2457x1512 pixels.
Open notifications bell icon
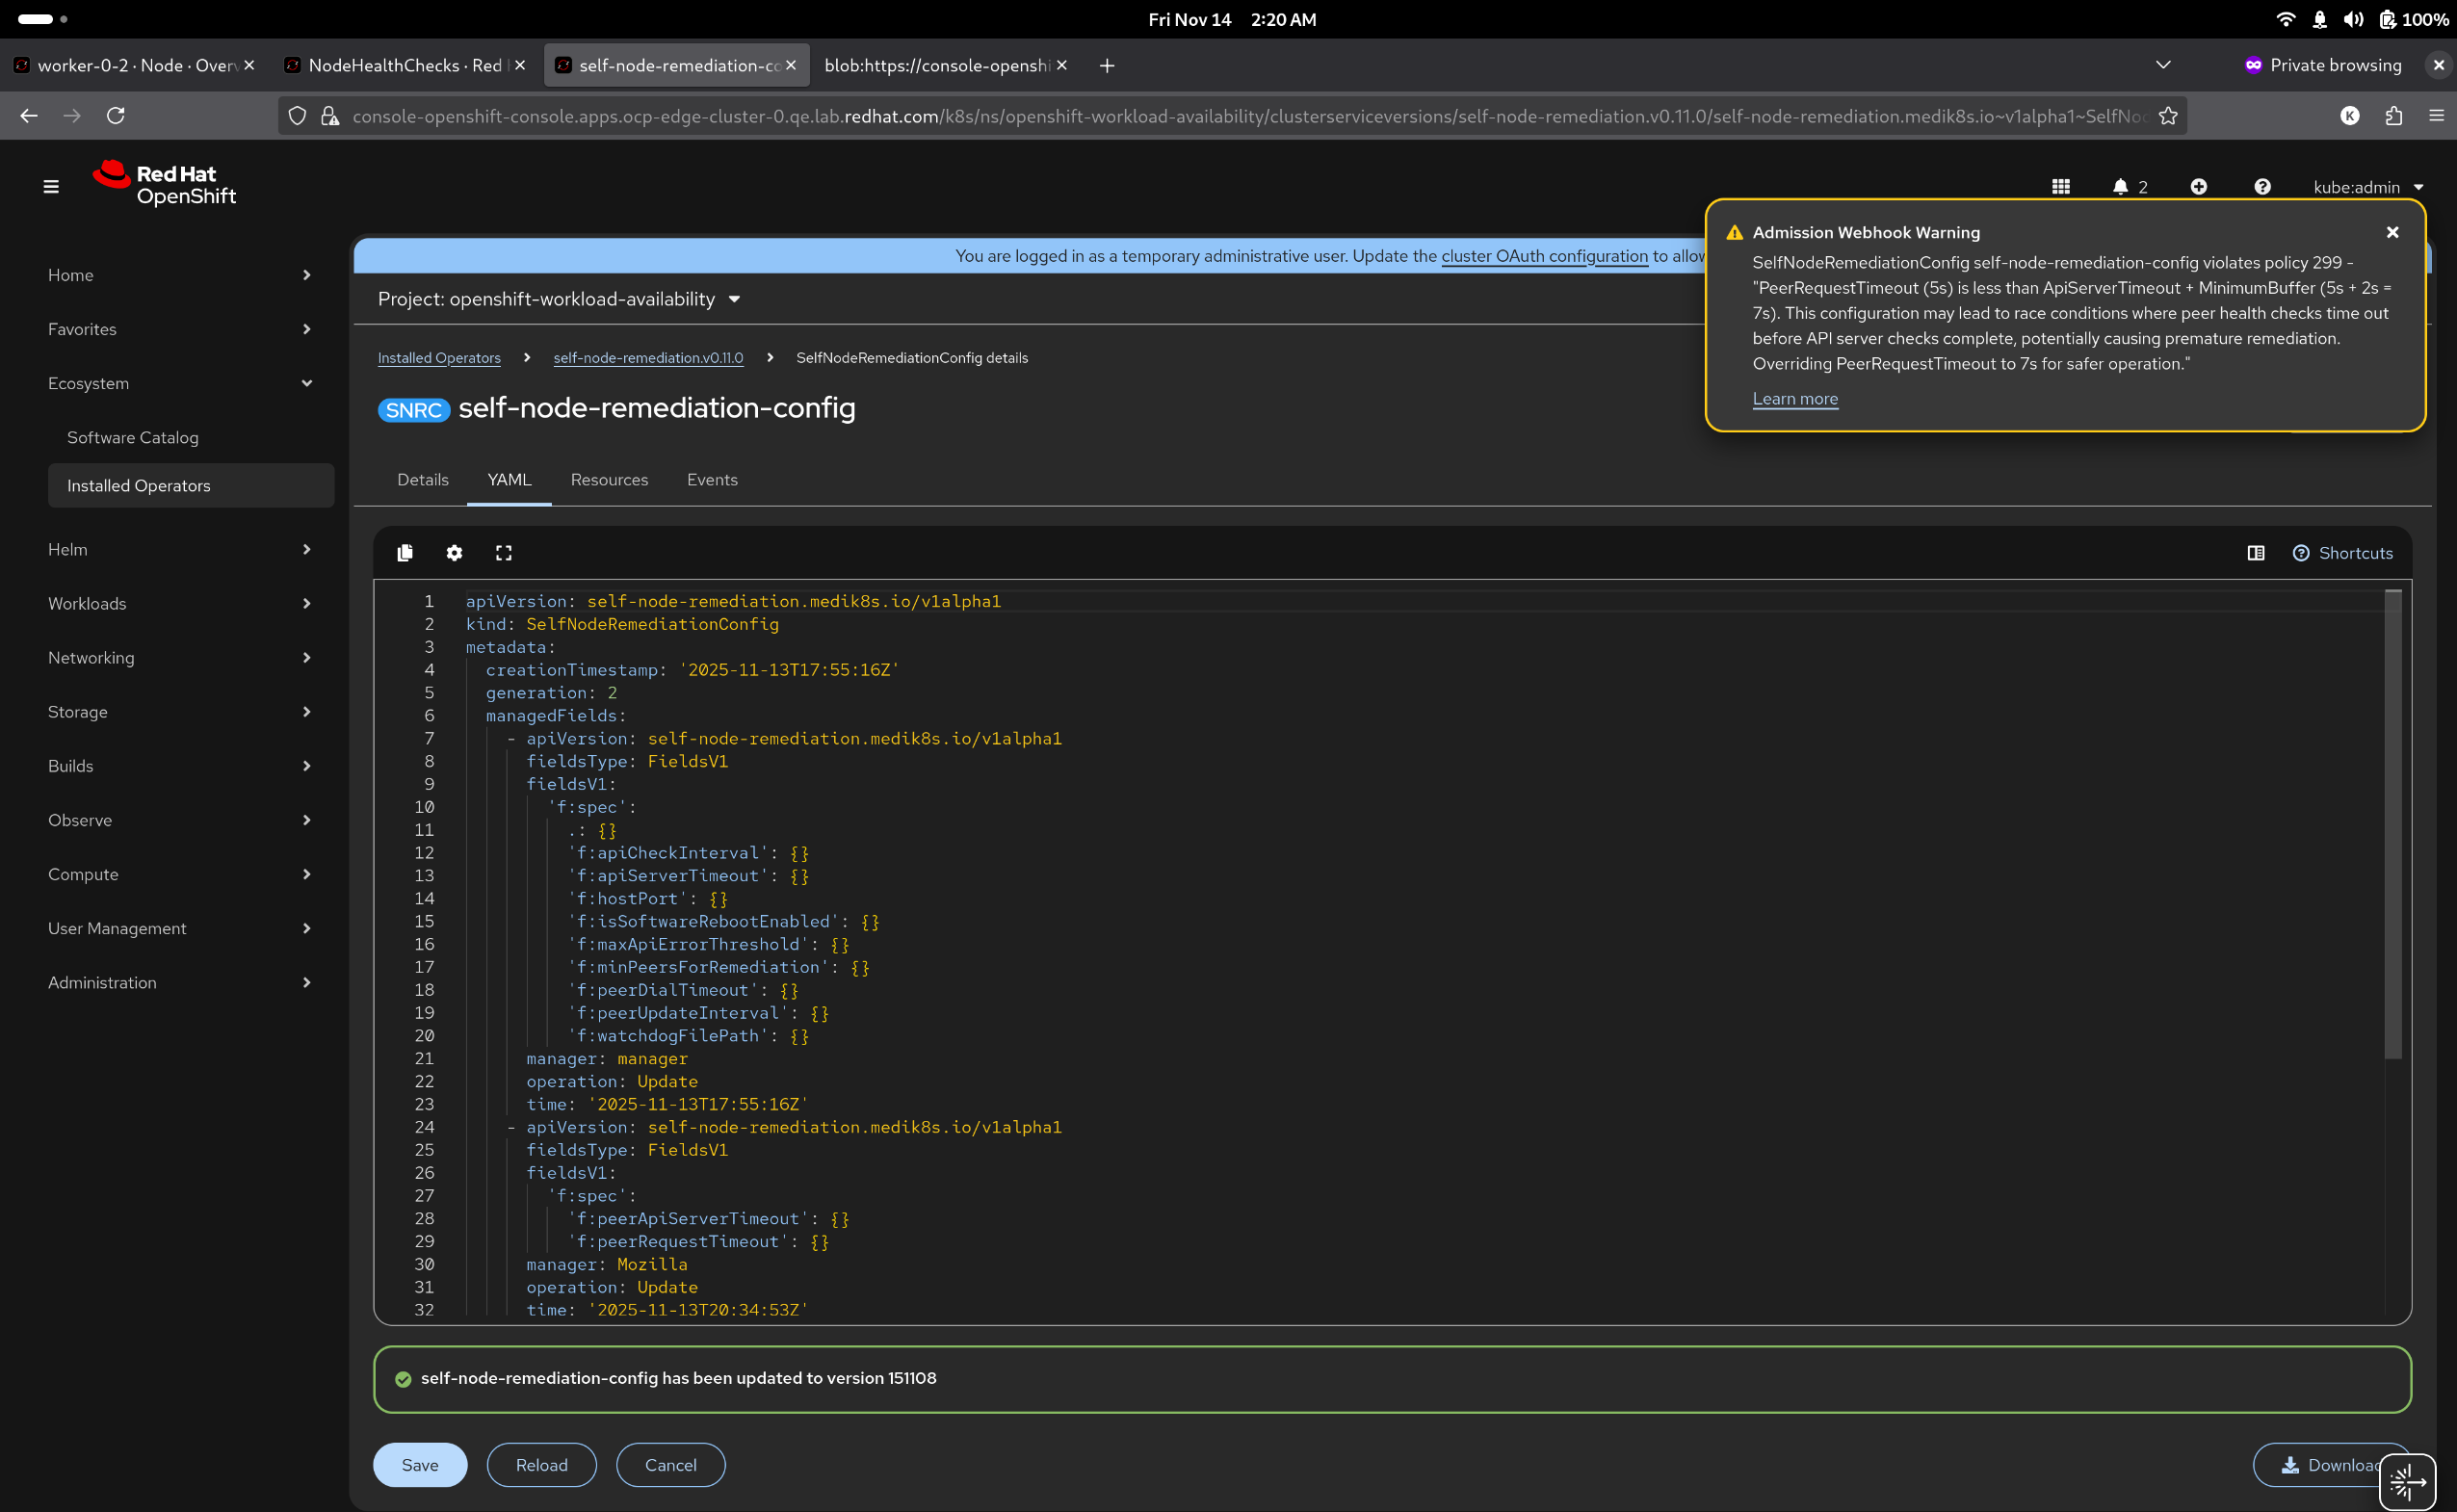coord(2120,187)
